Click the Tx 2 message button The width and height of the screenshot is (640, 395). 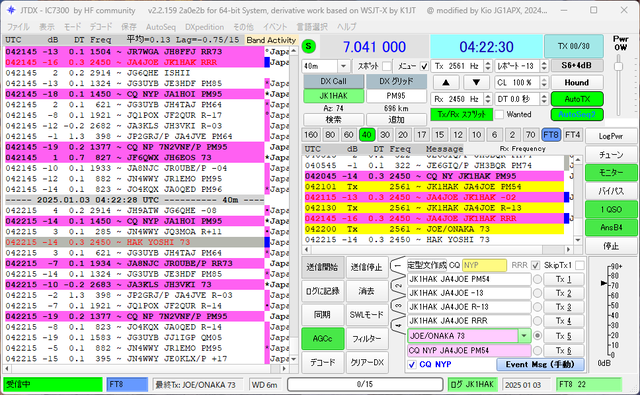click(x=563, y=293)
